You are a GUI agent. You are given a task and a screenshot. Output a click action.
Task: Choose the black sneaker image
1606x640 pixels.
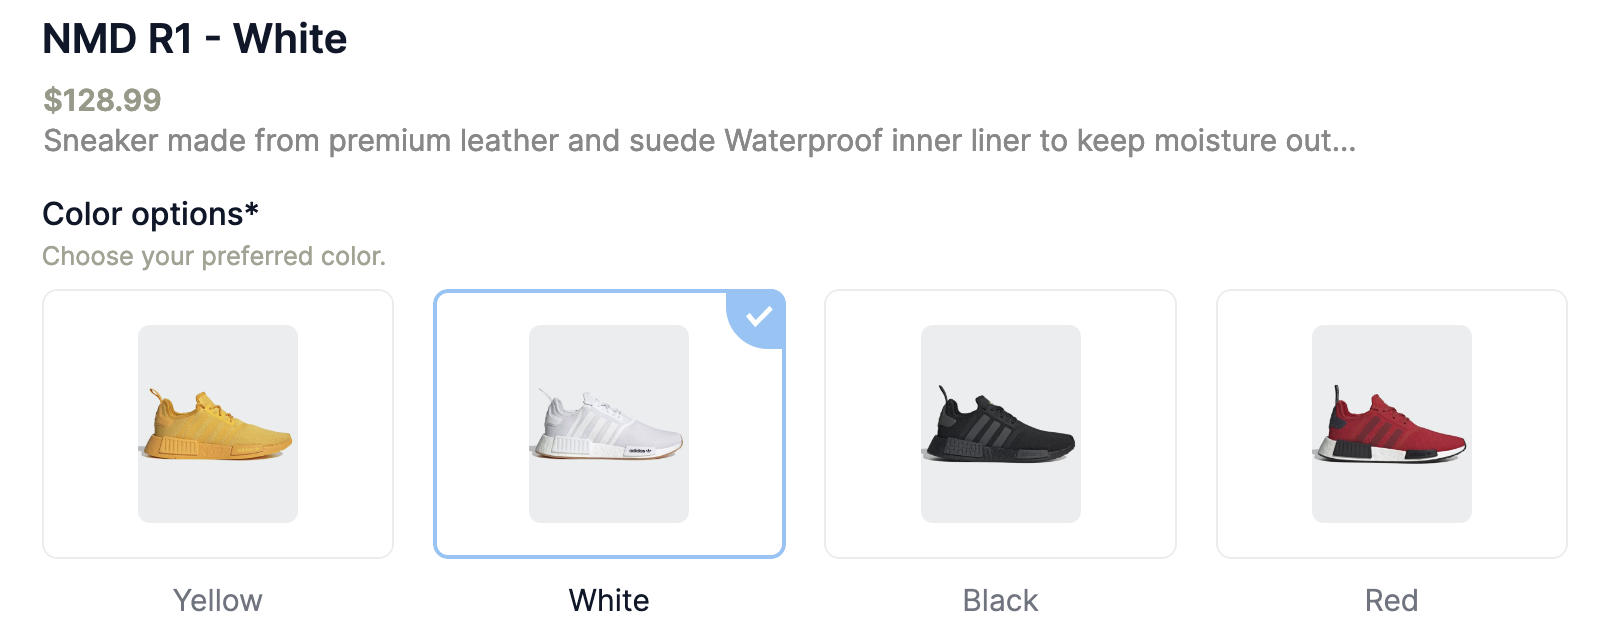1000,424
